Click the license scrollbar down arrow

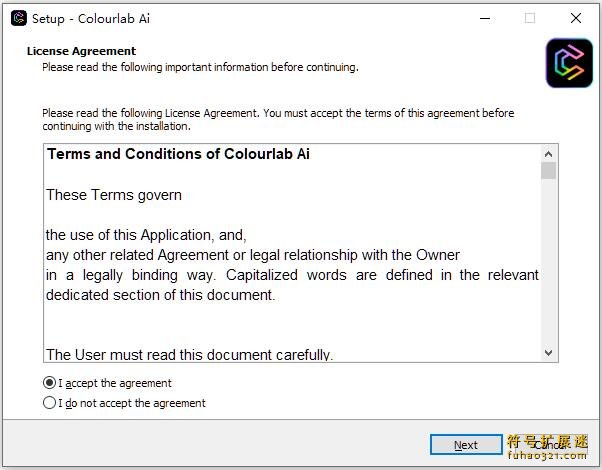(548, 352)
